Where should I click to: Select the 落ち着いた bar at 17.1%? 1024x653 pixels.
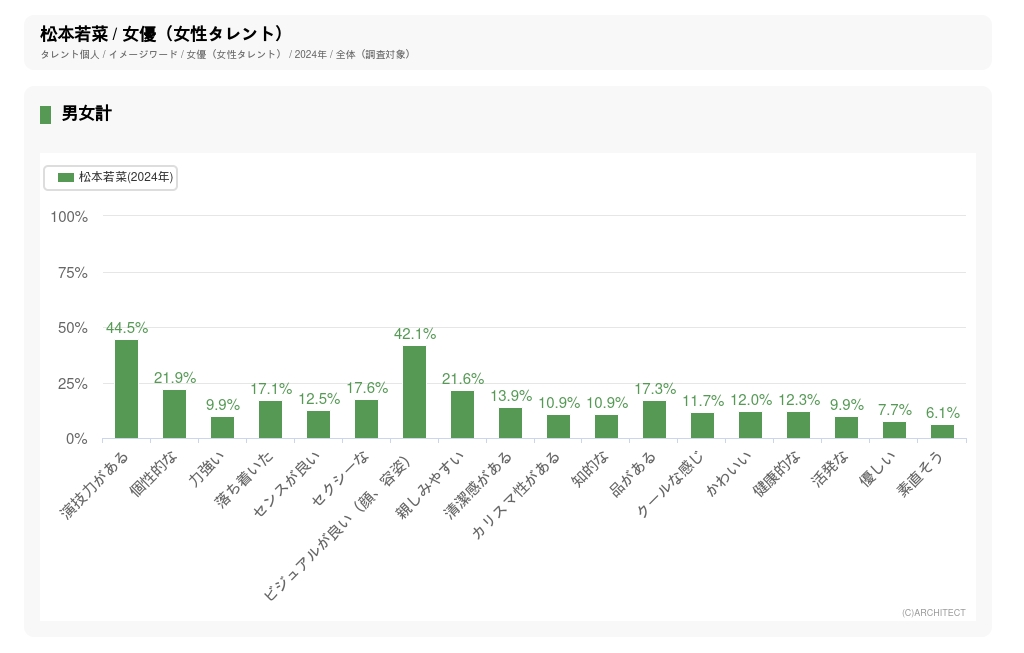[x=270, y=419]
